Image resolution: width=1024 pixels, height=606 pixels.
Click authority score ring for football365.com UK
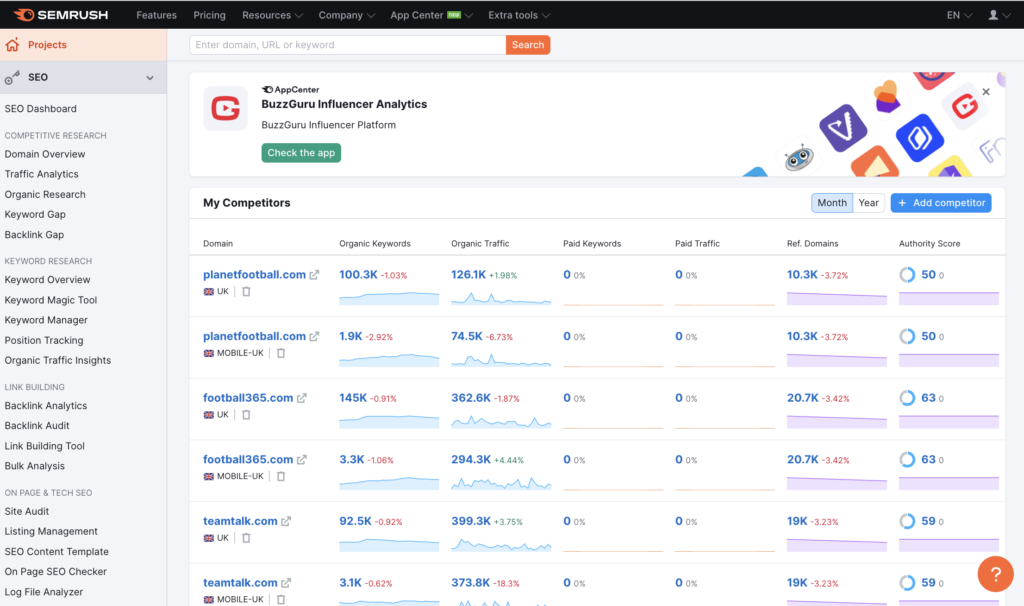tap(907, 398)
